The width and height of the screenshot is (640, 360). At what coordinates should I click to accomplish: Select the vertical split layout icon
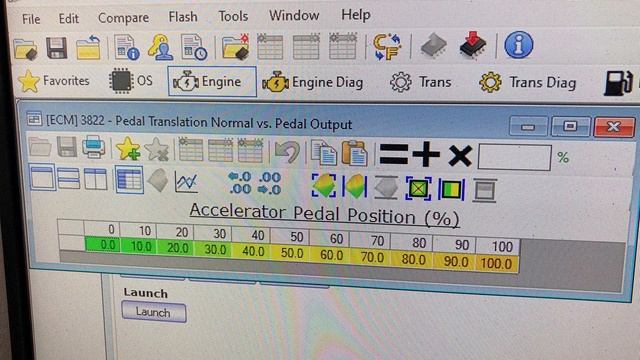pyautogui.click(x=95, y=179)
